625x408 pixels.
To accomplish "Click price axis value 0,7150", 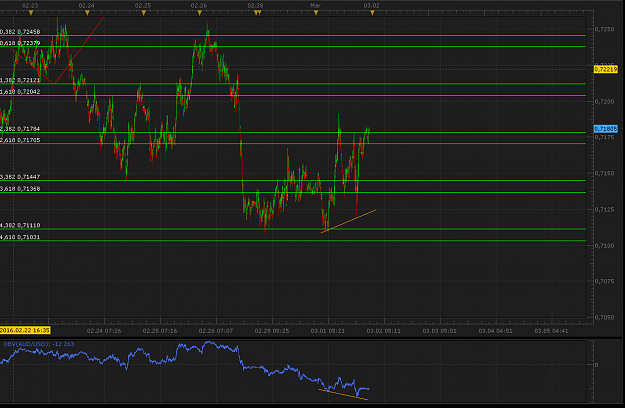I will point(604,173).
